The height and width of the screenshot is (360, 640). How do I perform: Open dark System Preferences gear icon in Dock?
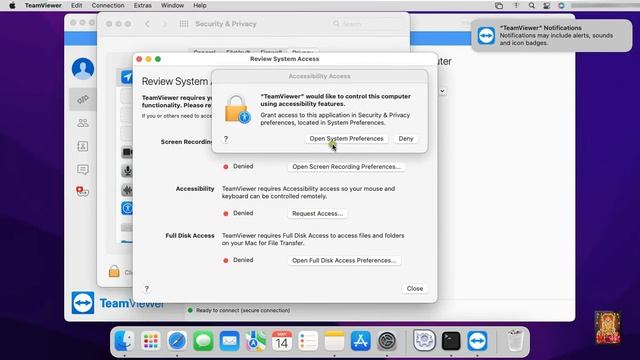tap(387, 340)
